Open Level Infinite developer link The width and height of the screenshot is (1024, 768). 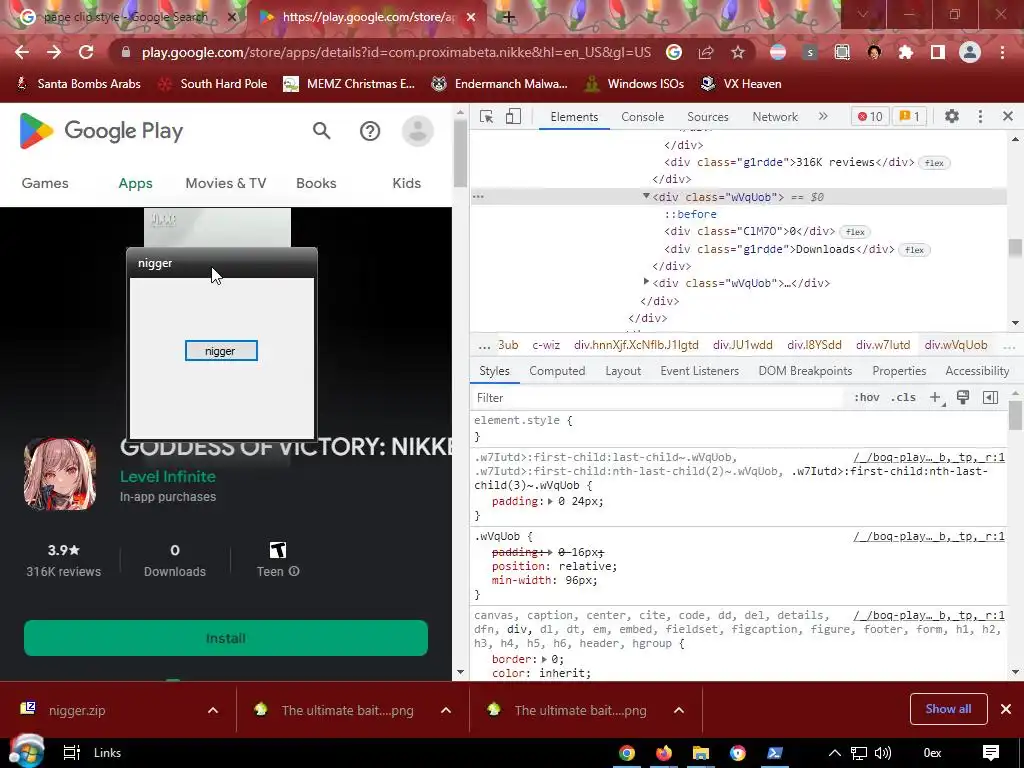(x=168, y=477)
